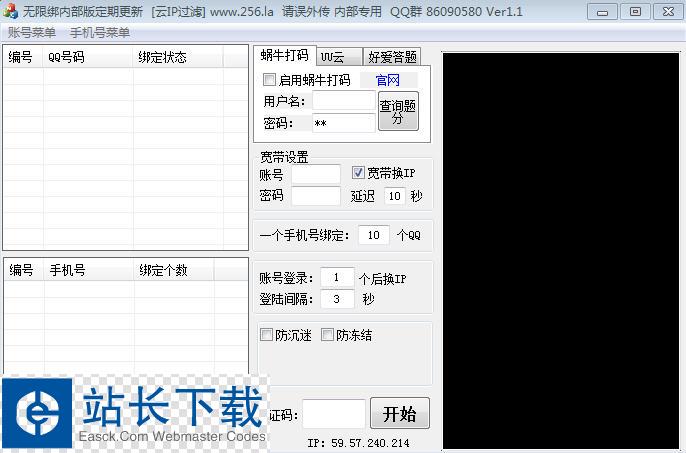Click the 绑定状态 column header

178,57
